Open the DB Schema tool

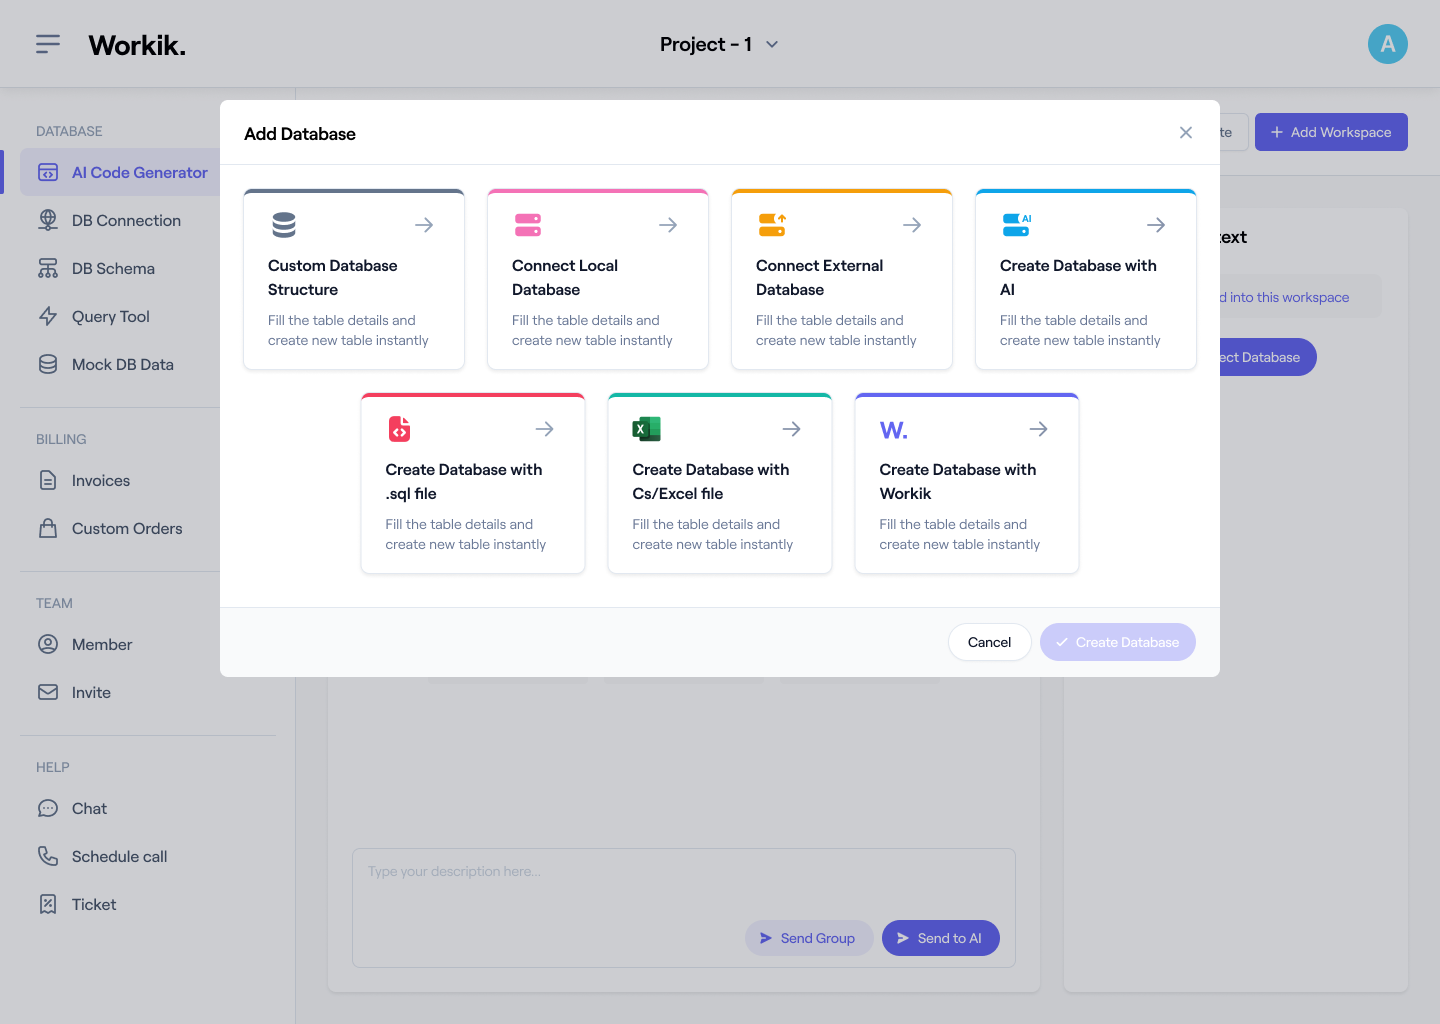(113, 268)
